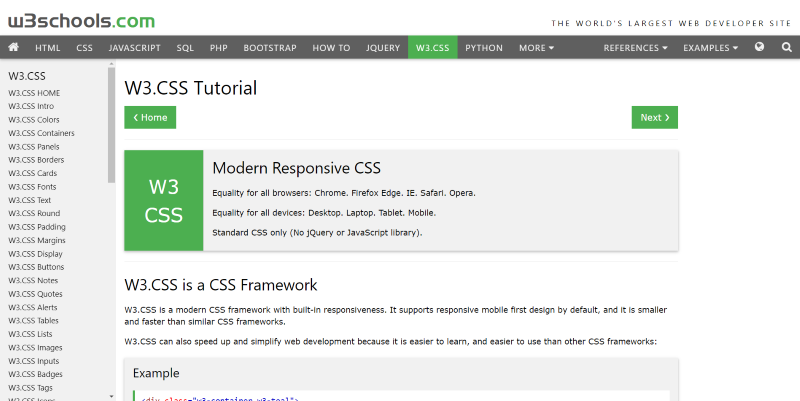Click the sidebar scroll up arrow
Screen dimensions: 800x401
pos(112,64)
